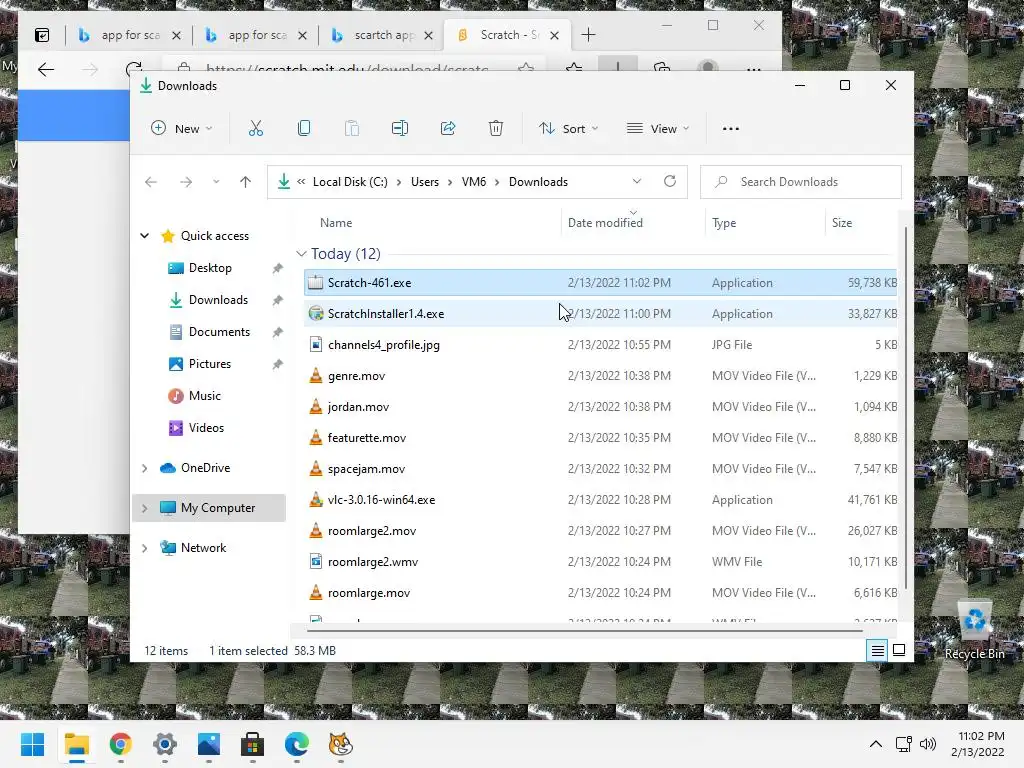Viewport: 1024px width, 768px height.
Task: Click Local Disk (C:) breadcrumb
Action: coord(350,182)
